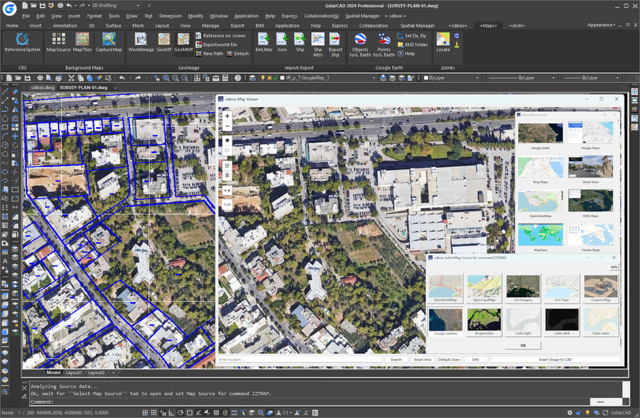Click the New Path option

click(x=209, y=53)
